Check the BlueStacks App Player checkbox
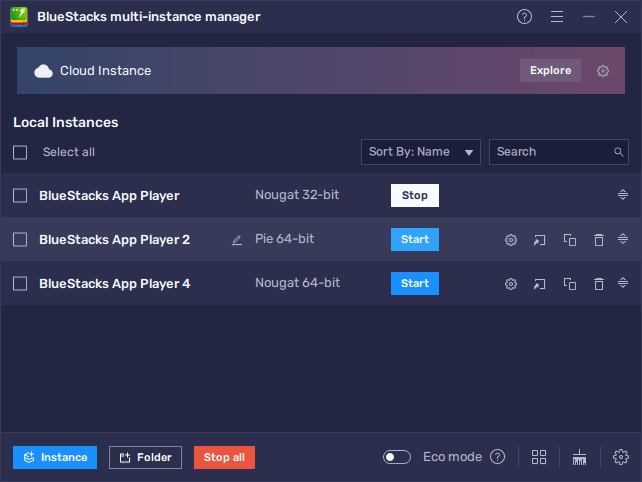Screen dimensions: 642x482 [x=20, y=196]
